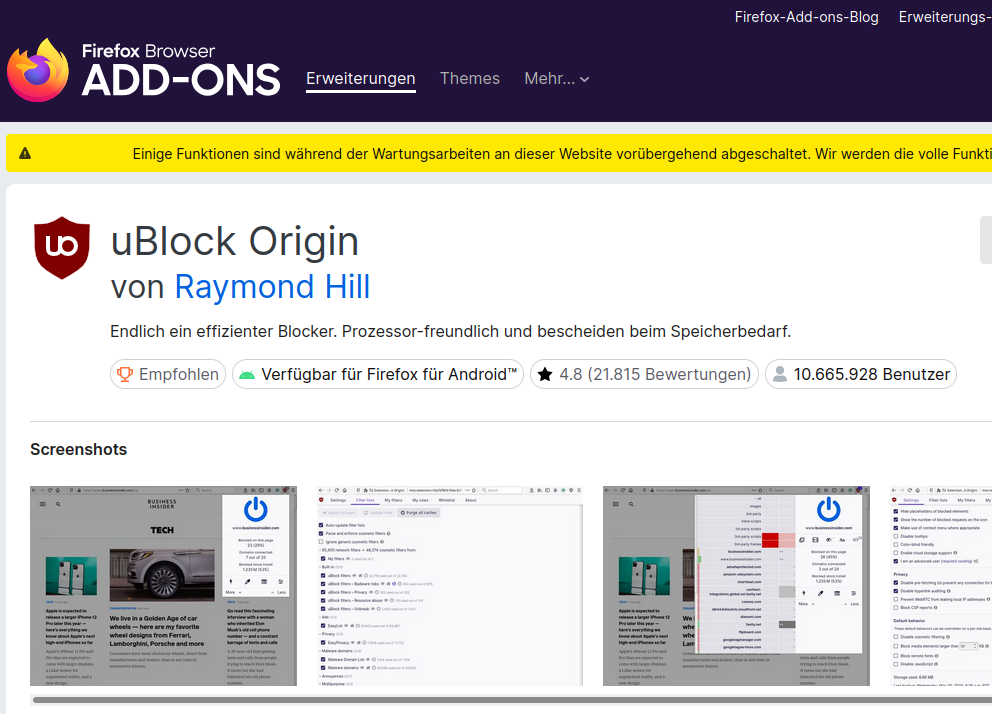Click the star icon beside the 4.8 rating

coord(545,374)
